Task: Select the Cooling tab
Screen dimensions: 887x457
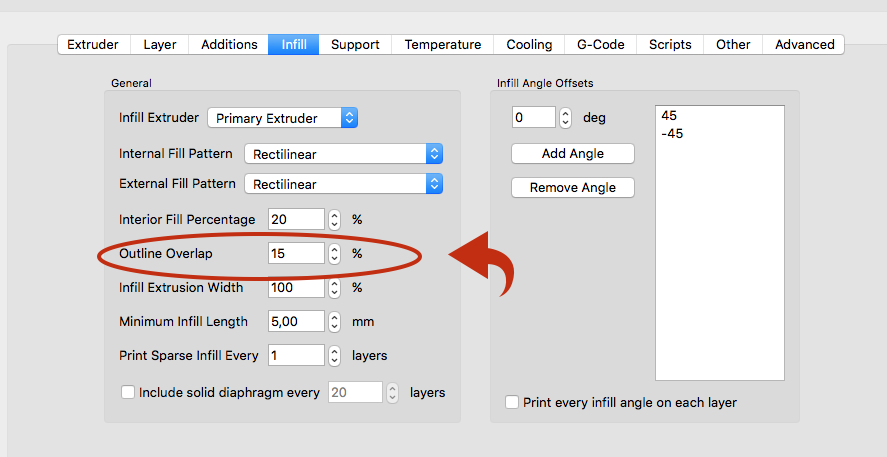Action: [x=529, y=45]
